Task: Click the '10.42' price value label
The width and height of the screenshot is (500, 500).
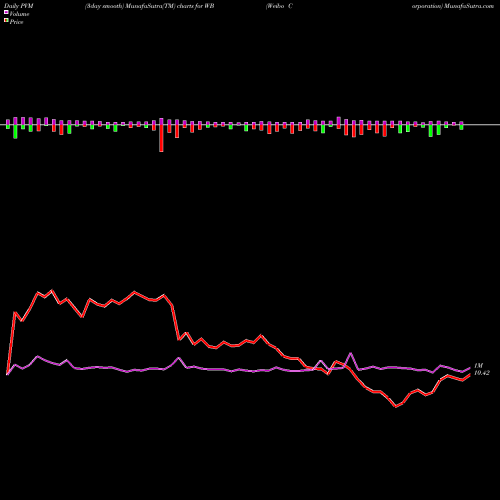Action: click(x=482, y=373)
